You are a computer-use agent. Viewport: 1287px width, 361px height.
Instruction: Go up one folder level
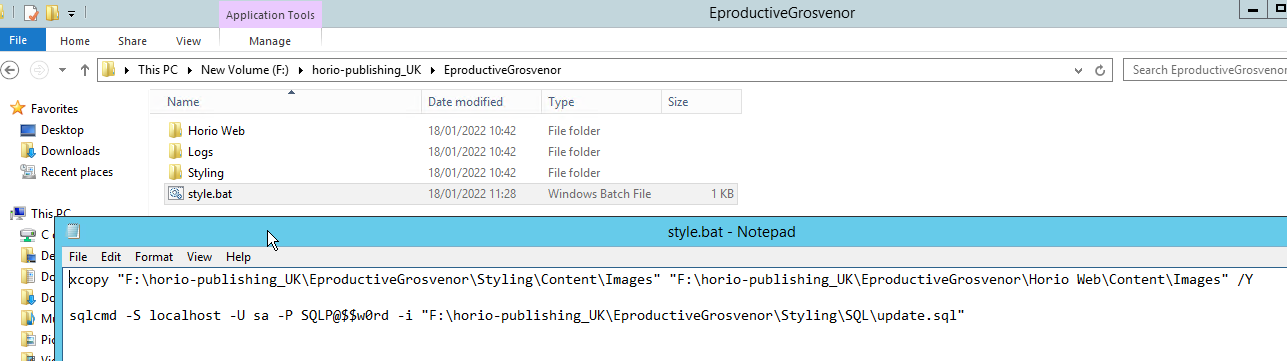pyautogui.click(x=85, y=70)
